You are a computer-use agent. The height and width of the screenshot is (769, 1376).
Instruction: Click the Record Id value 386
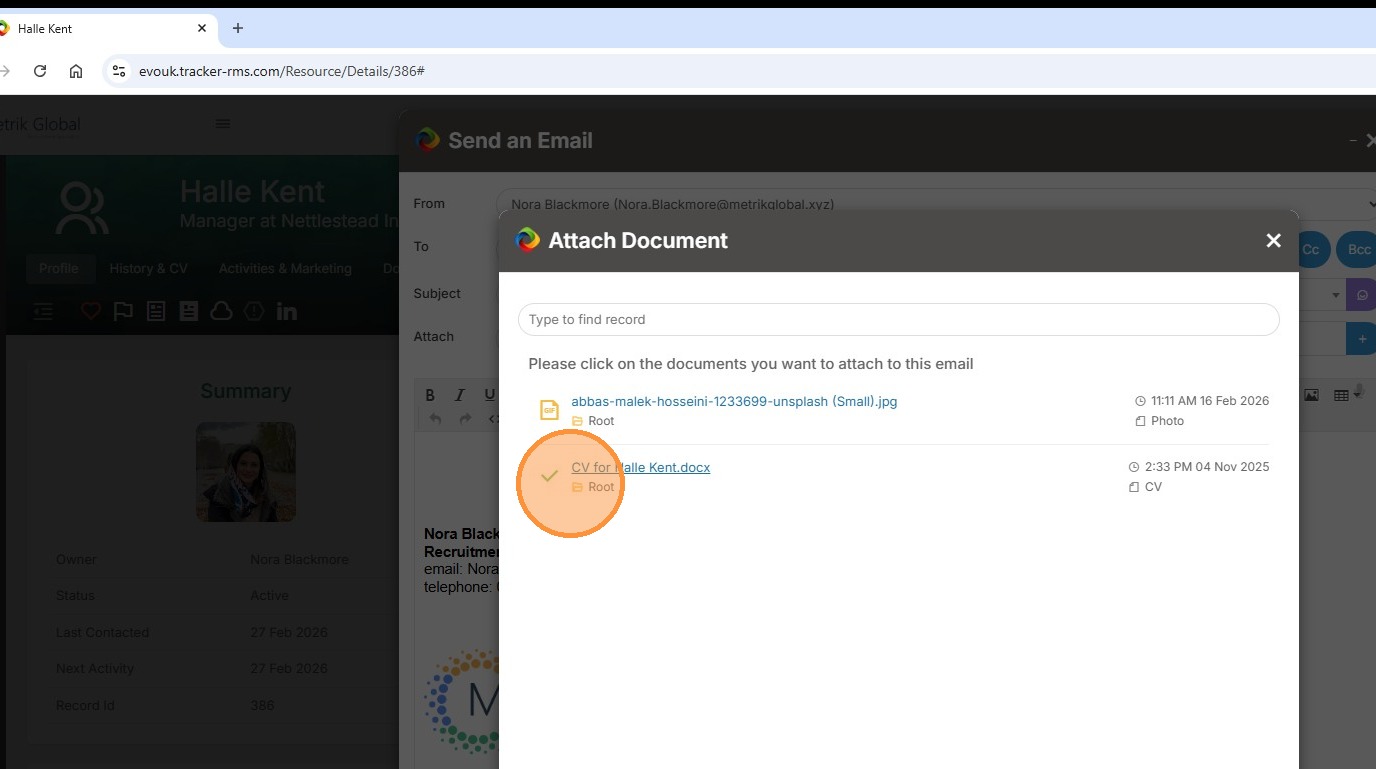click(262, 705)
